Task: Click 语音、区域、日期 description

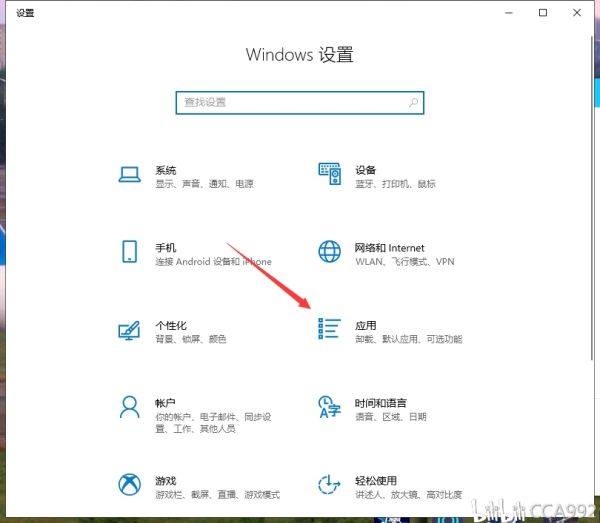Action: coord(390,417)
